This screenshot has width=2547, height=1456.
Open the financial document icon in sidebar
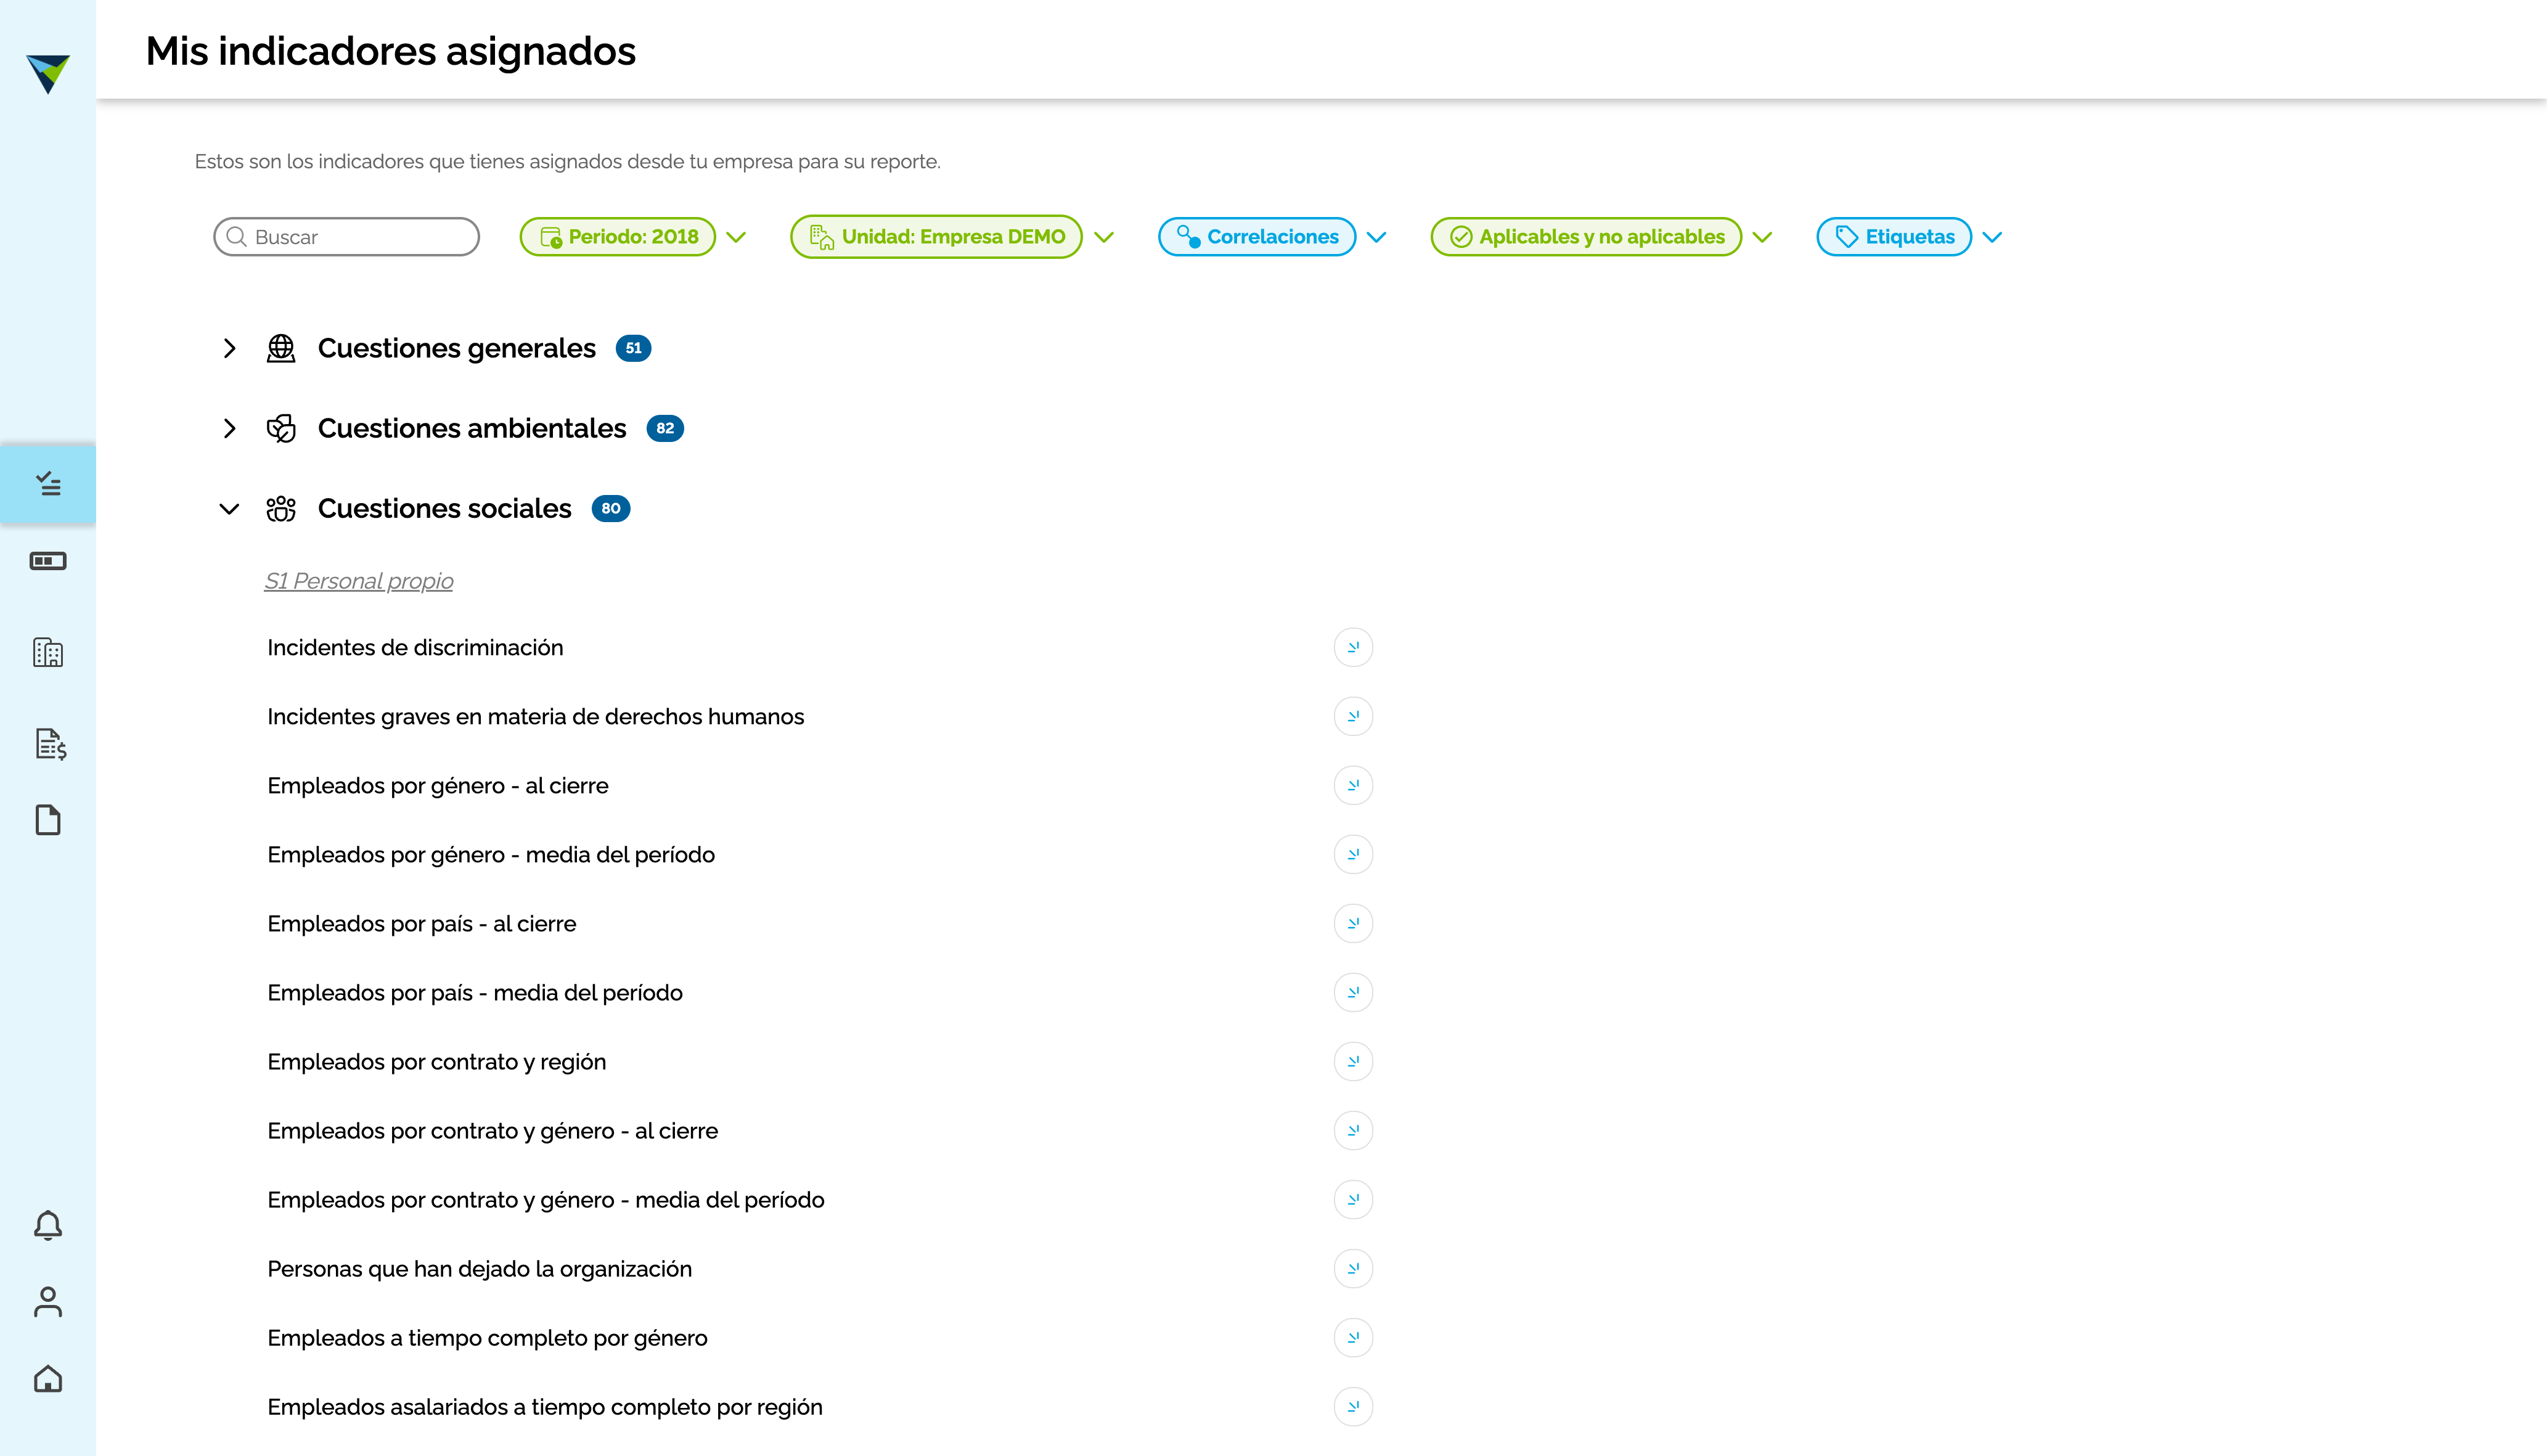coord(50,744)
